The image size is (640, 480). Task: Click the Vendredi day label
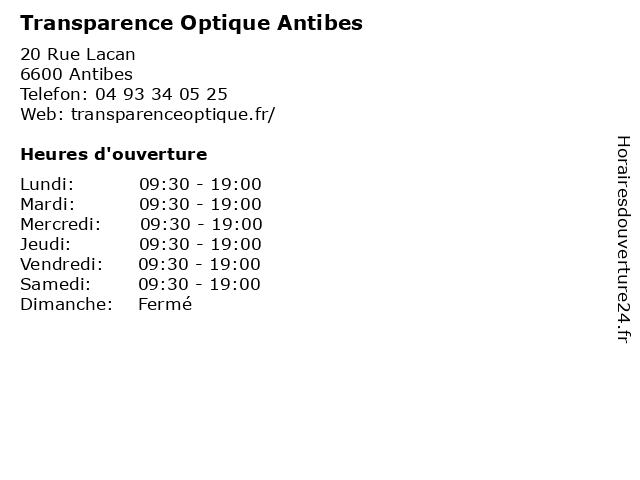tap(61, 264)
